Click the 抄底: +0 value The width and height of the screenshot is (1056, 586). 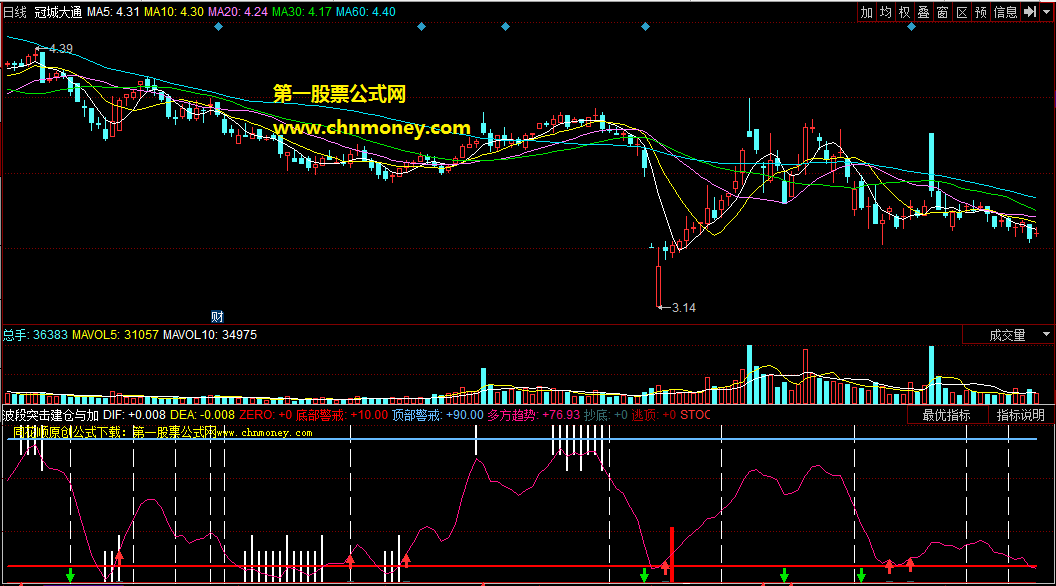click(x=605, y=415)
